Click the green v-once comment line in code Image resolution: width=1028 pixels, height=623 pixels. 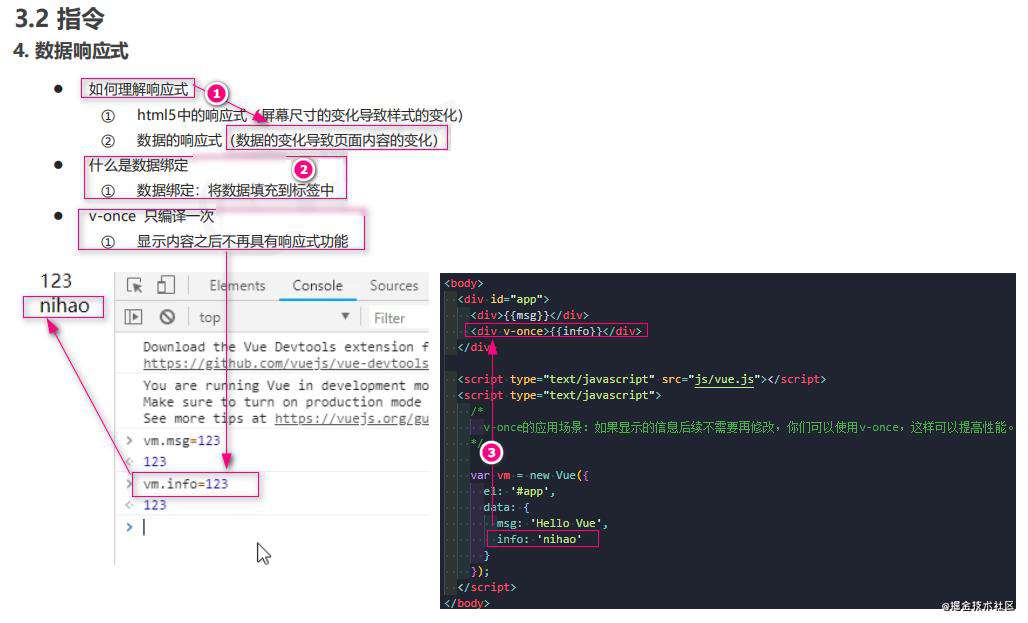coord(748,428)
